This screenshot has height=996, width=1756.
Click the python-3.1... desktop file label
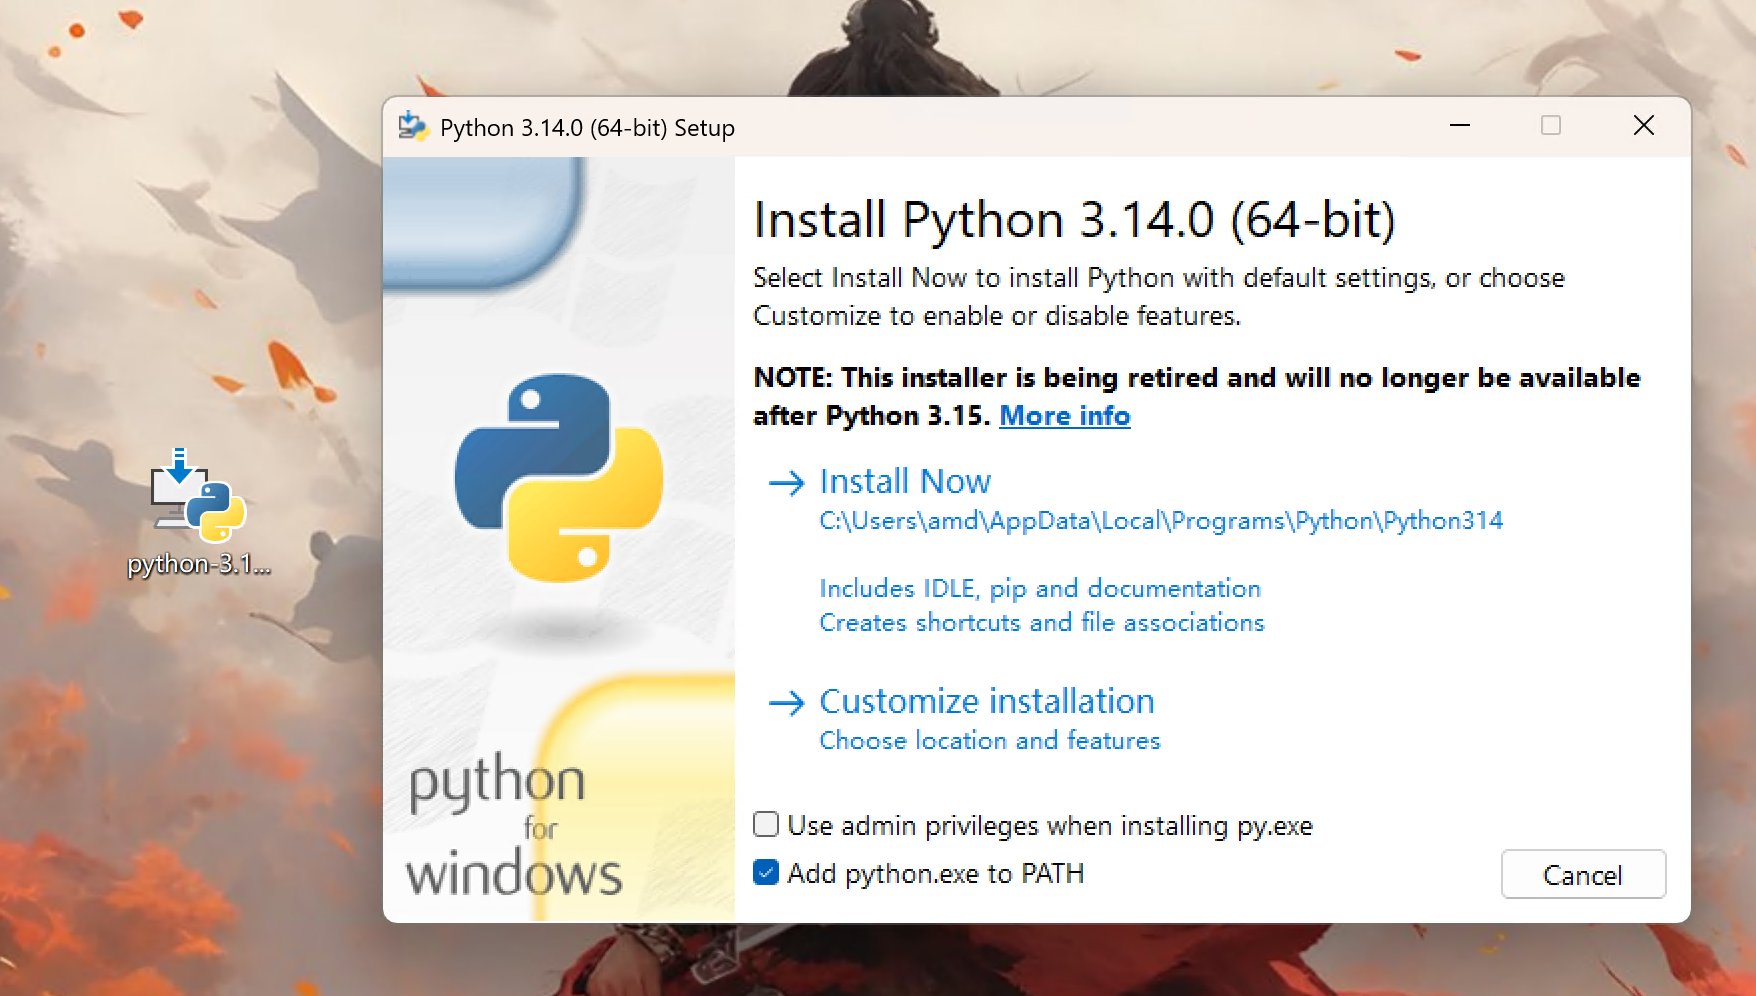point(199,564)
